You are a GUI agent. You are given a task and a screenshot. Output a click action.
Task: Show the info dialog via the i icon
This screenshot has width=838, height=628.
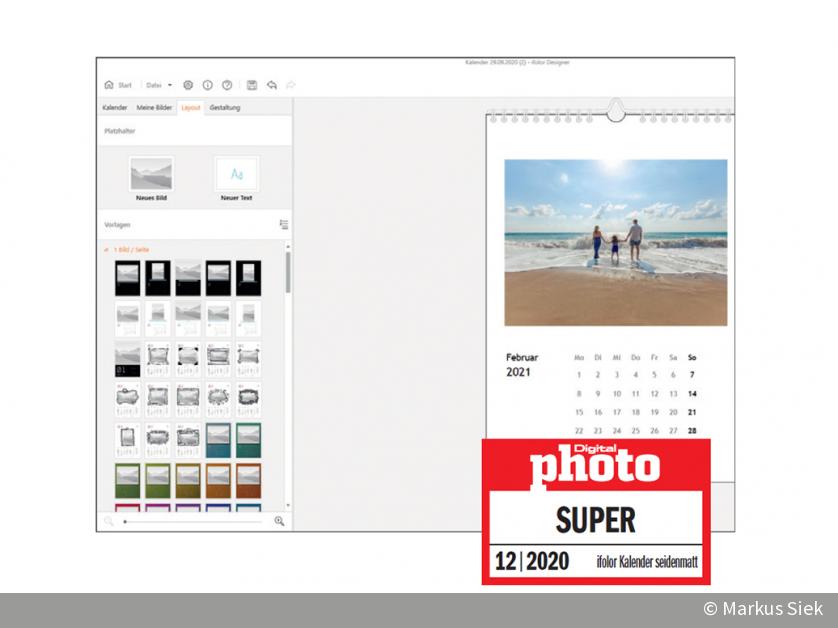208,85
